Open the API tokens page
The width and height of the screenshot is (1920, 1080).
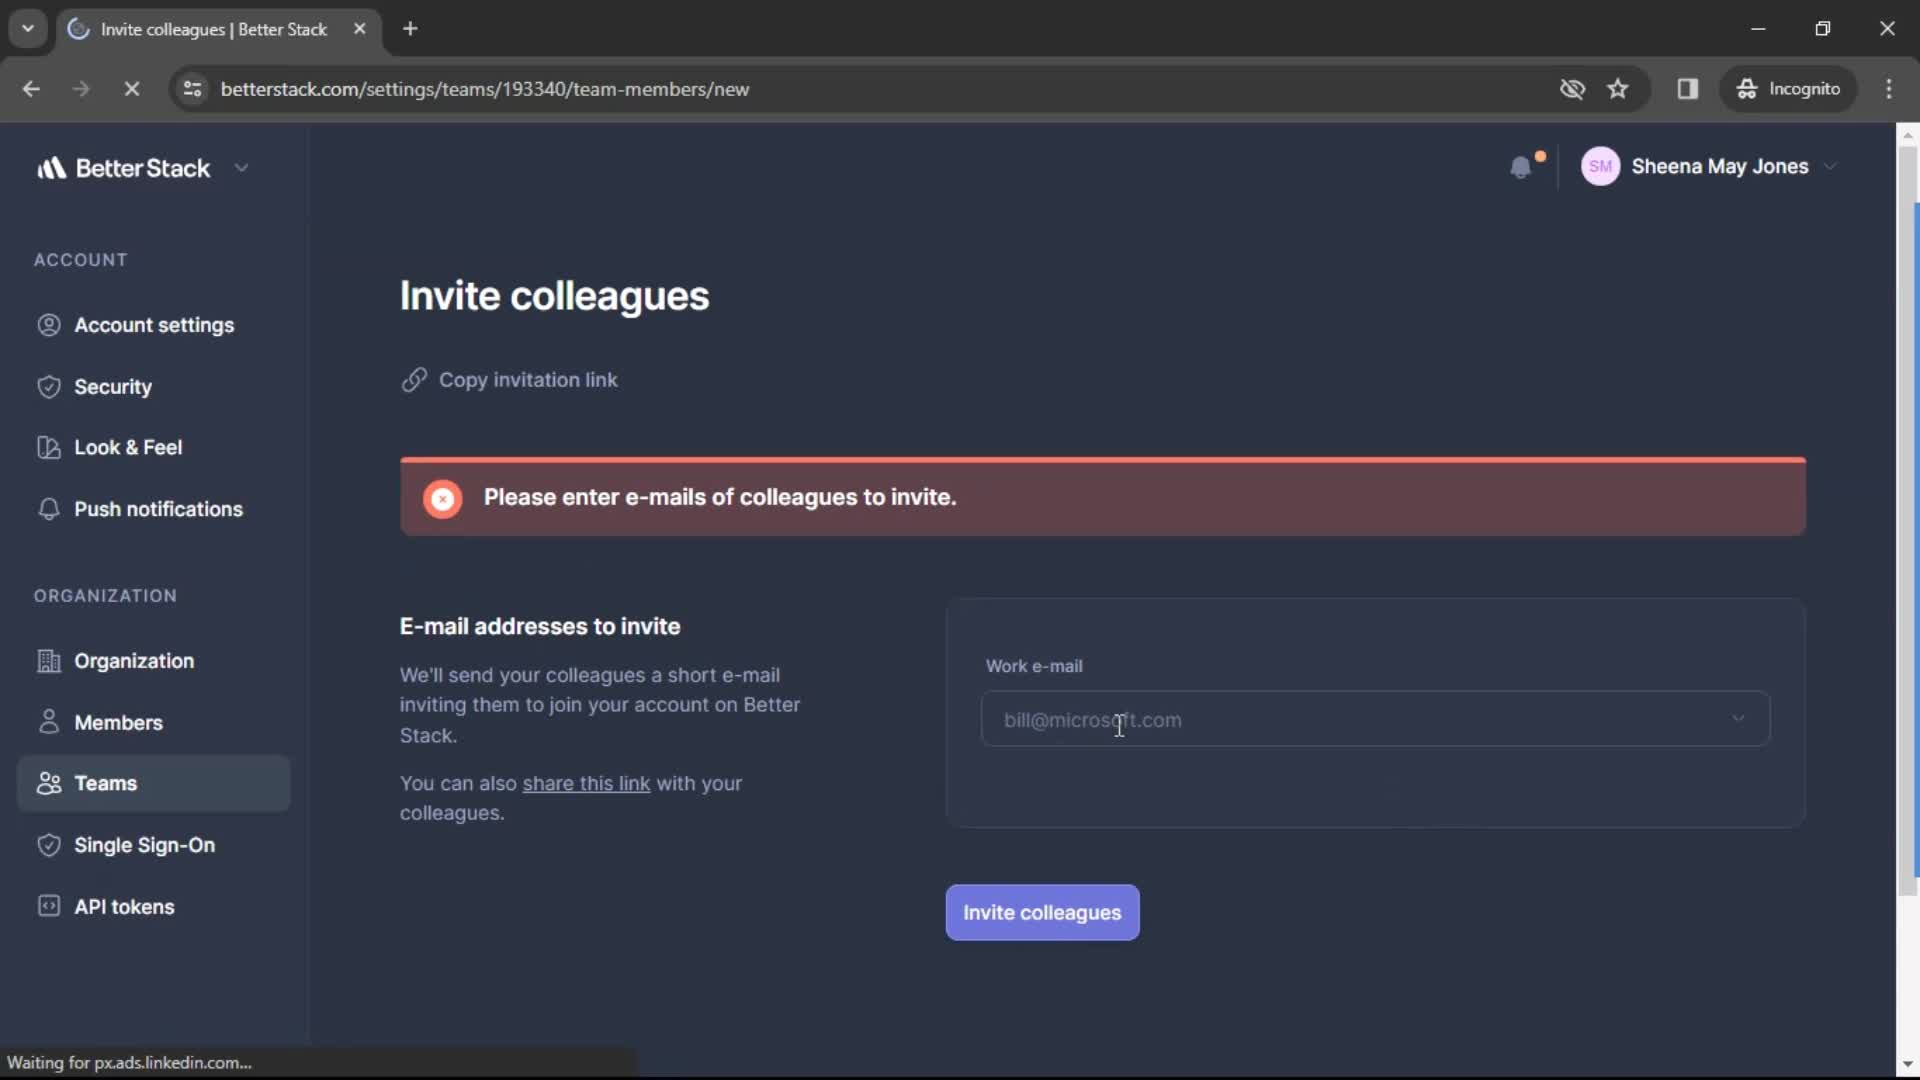pyautogui.click(x=154, y=907)
